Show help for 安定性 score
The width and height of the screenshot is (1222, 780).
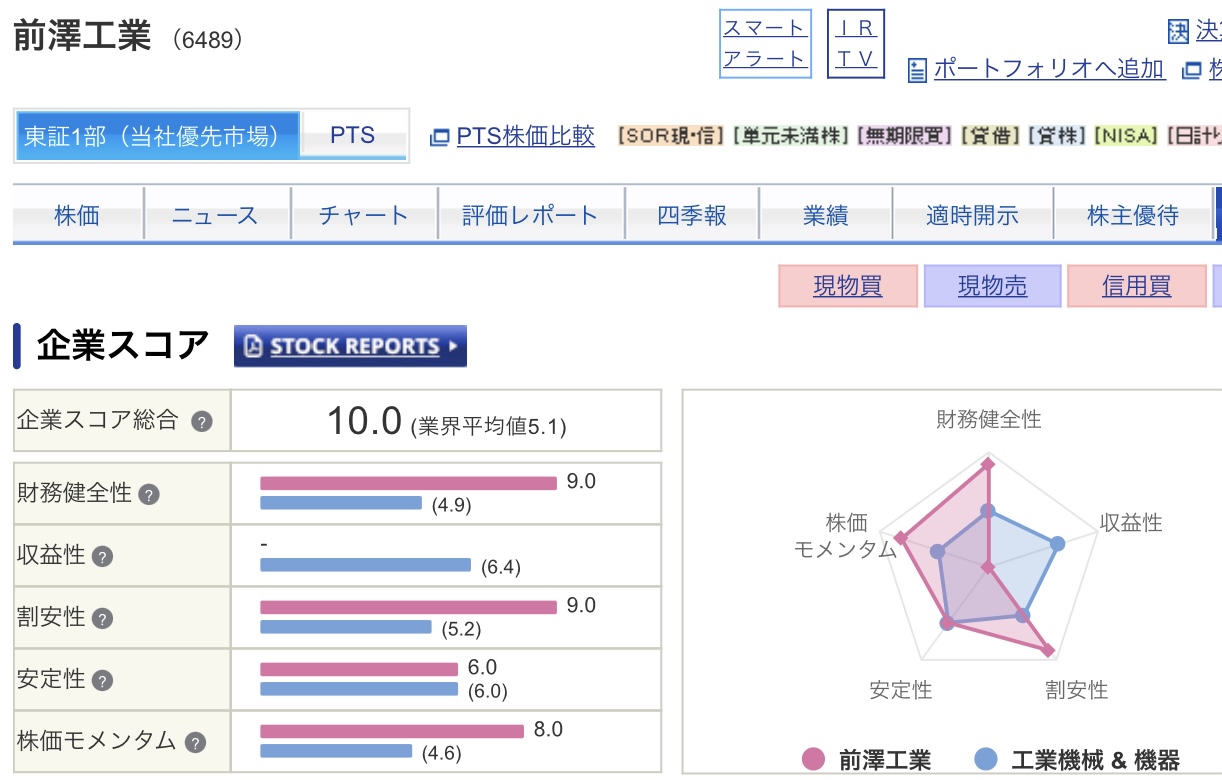[x=103, y=681]
